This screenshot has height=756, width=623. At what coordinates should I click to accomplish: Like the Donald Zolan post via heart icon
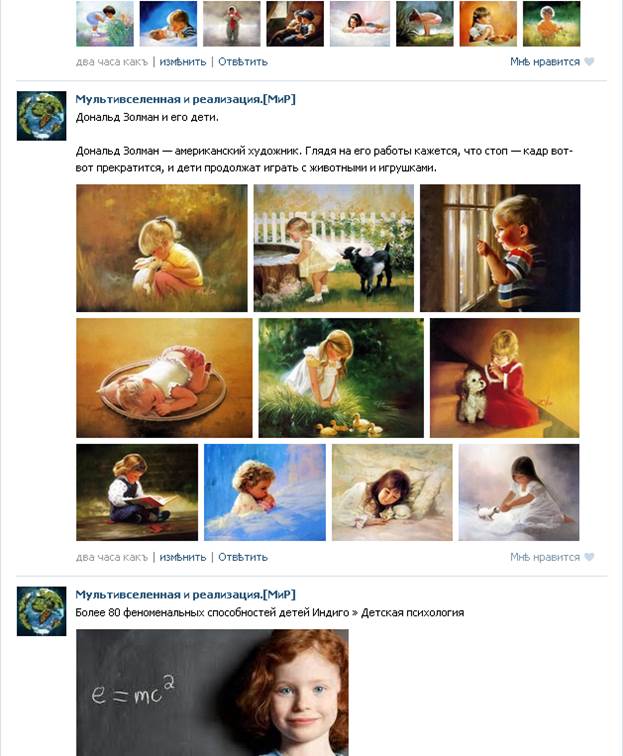(589, 557)
